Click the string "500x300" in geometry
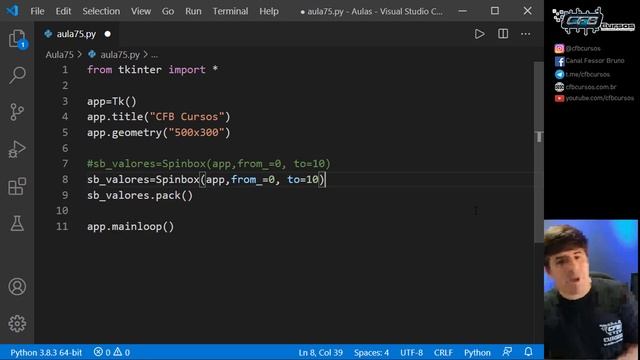This screenshot has width=640, height=360. (196, 133)
